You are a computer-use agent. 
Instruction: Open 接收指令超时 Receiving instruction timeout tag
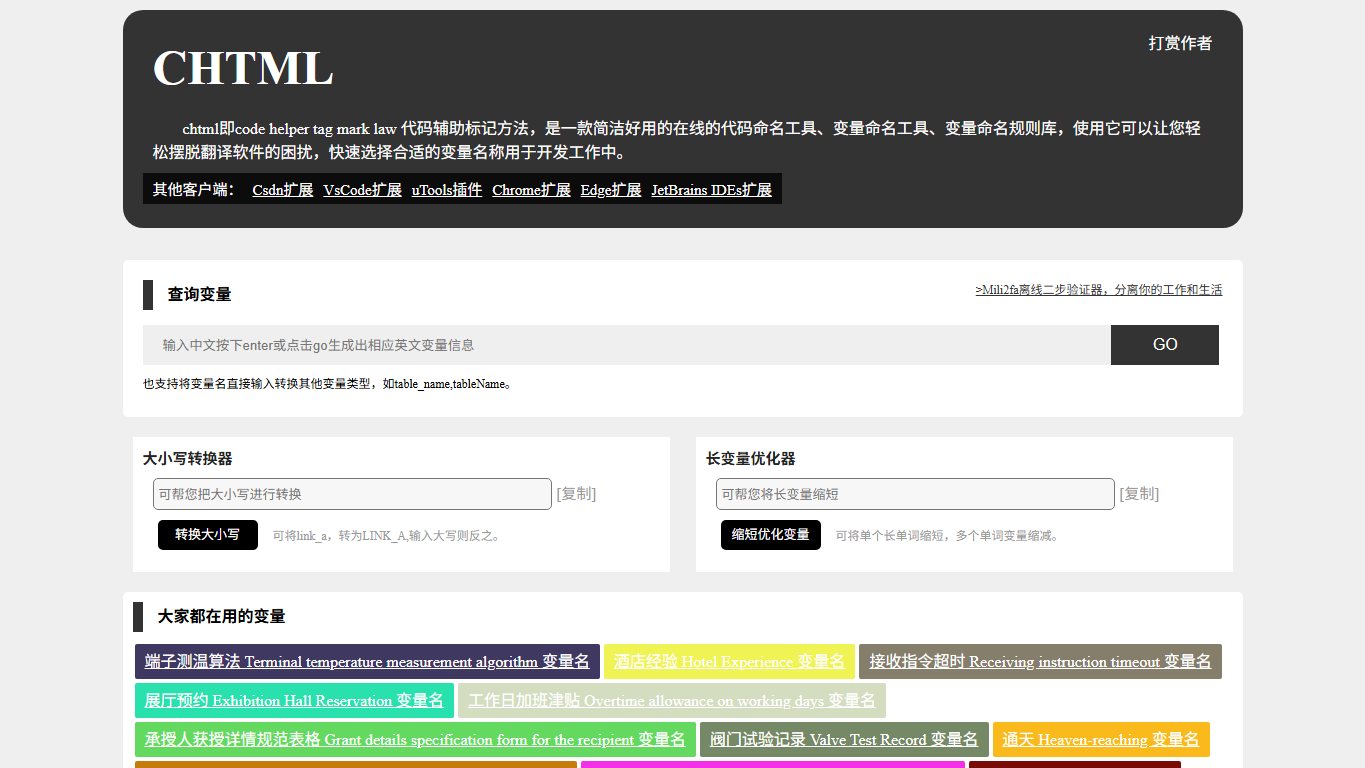(1040, 662)
